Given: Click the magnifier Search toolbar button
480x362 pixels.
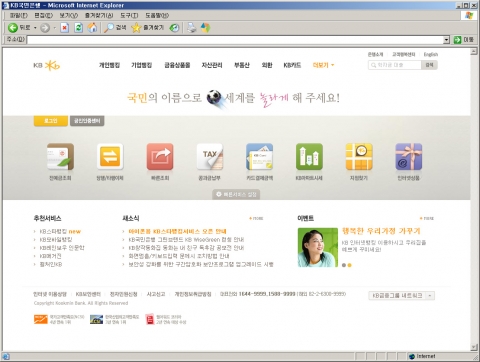Looking at the screenshot, I should tap(115, 28).
